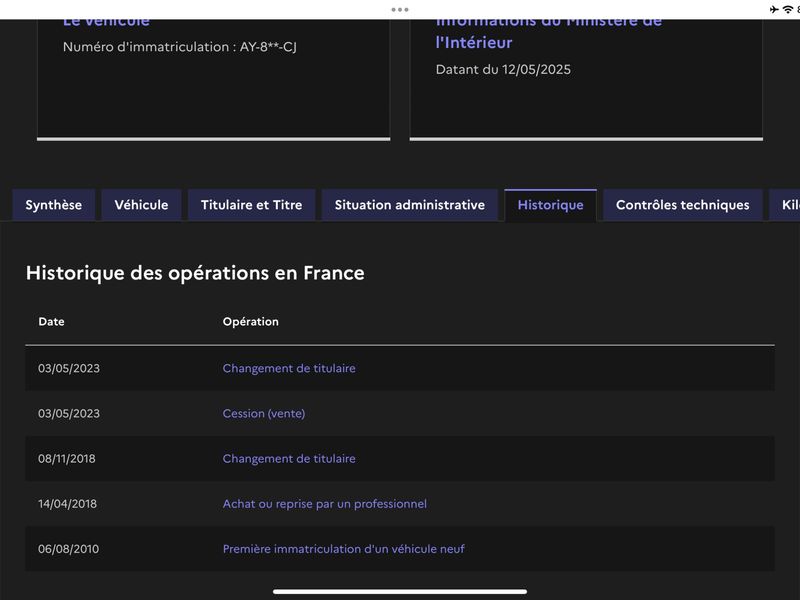
Task: Click the Cession (vente) row date 03/05/2023
Action: pyautogui.click(x=69, y=413)
